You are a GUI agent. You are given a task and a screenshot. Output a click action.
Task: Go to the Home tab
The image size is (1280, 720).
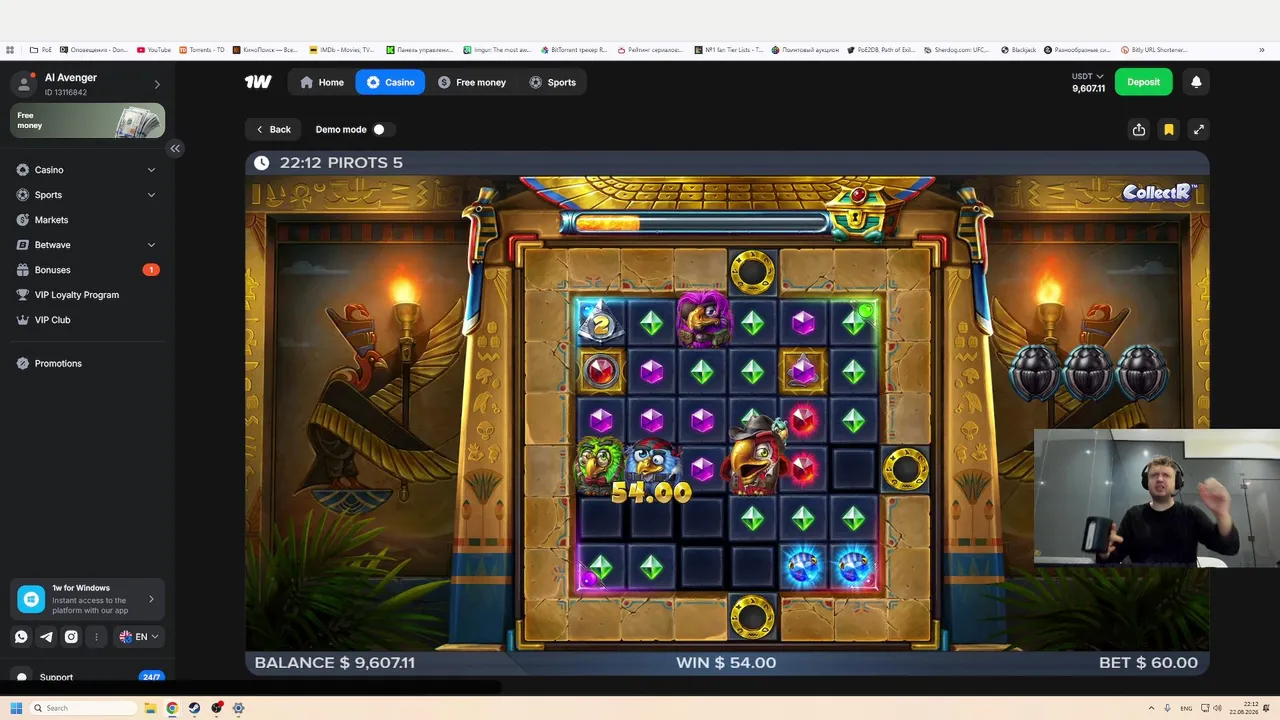coord(322,82)
